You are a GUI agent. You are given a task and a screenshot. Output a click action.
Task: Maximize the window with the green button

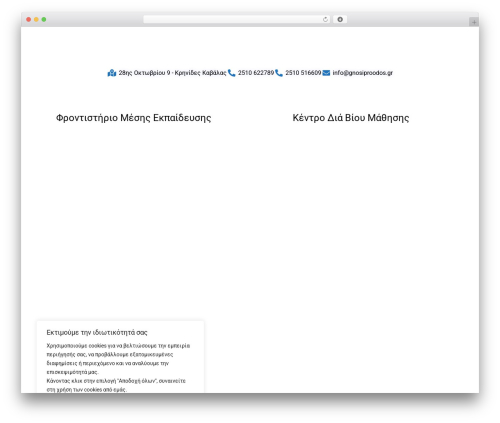click(x=44, y=19)
